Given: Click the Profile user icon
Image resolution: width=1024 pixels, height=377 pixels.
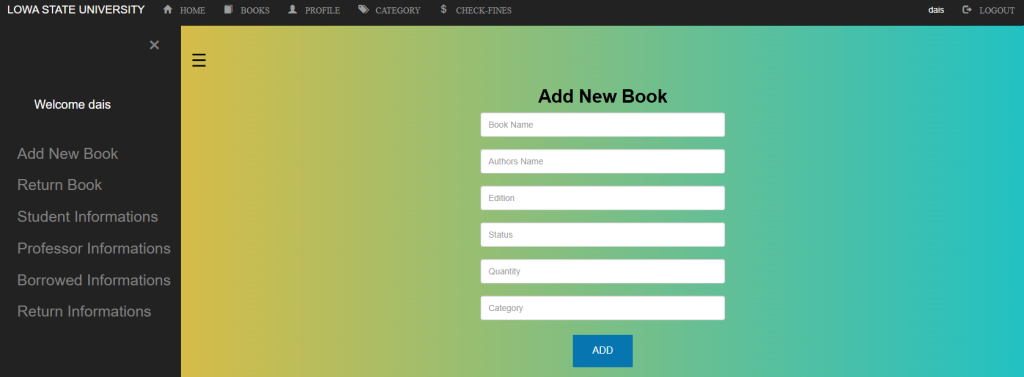Looking at the screenshot, I should pyautogui.click(x=293, y=10).
